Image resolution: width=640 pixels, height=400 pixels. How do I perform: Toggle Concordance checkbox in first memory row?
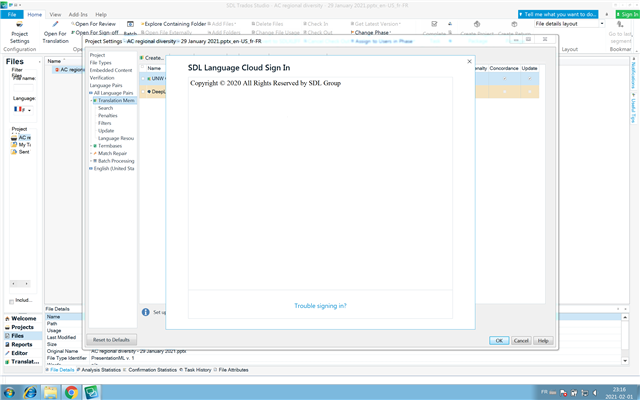[504, 77]
